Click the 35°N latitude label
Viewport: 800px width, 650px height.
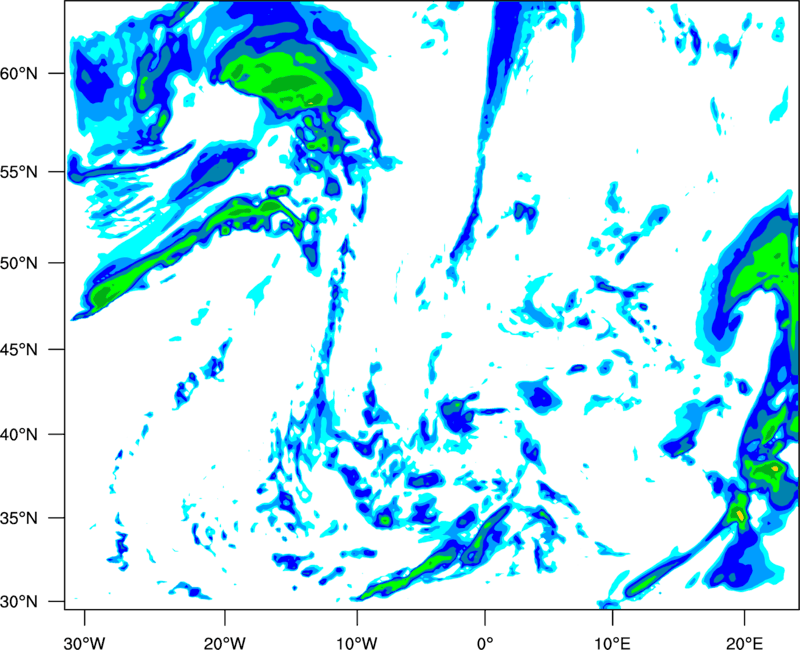[19, 518]
